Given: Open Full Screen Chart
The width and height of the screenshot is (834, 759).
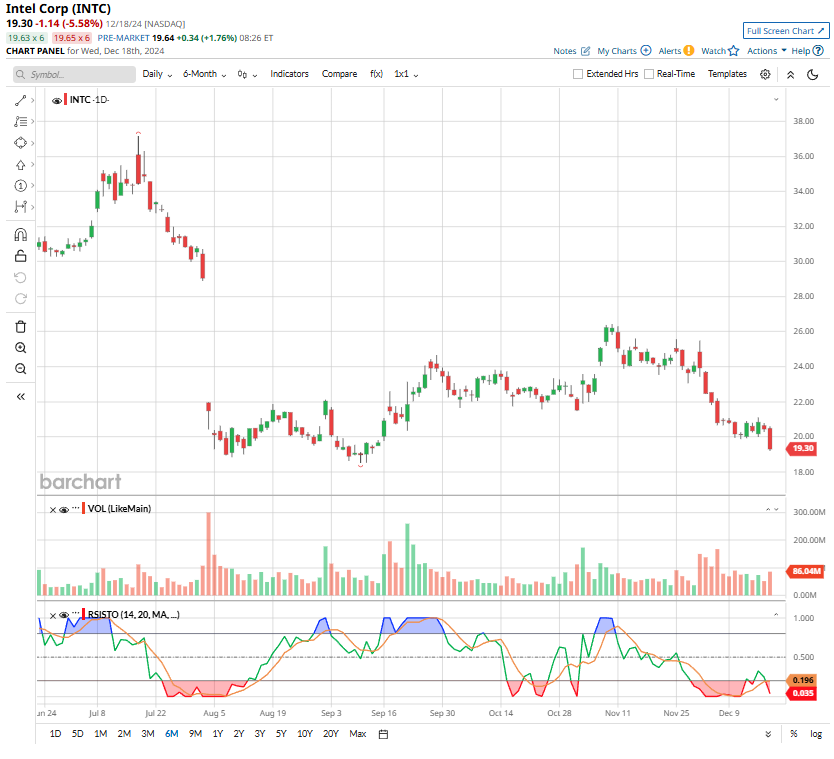Looking at the screenshot, I should [x=786, y=31].
